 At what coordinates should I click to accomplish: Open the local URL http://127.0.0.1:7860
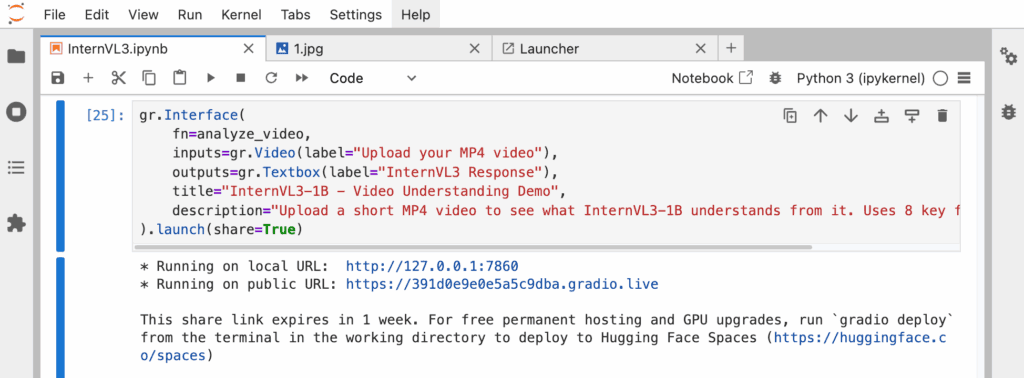[432, 266]
